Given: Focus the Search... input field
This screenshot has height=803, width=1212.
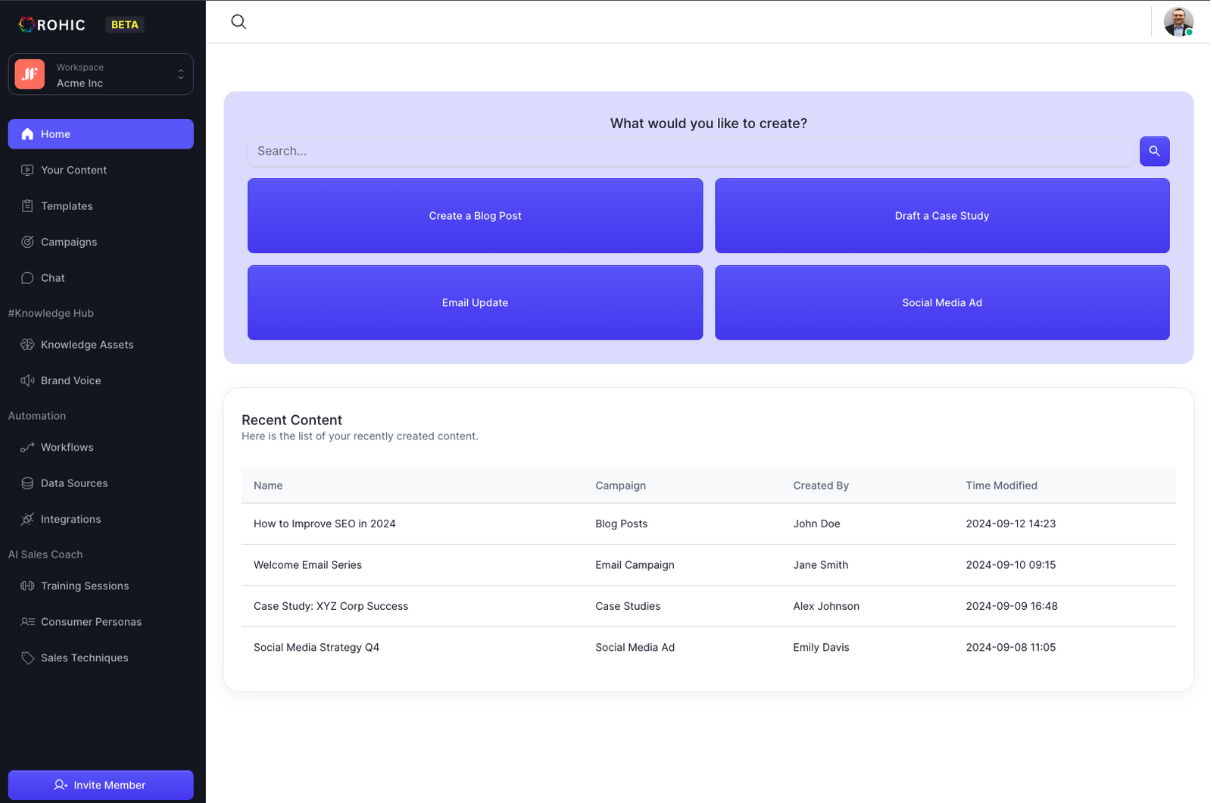Looking at the screenshot, I should (x=690, y=151).
